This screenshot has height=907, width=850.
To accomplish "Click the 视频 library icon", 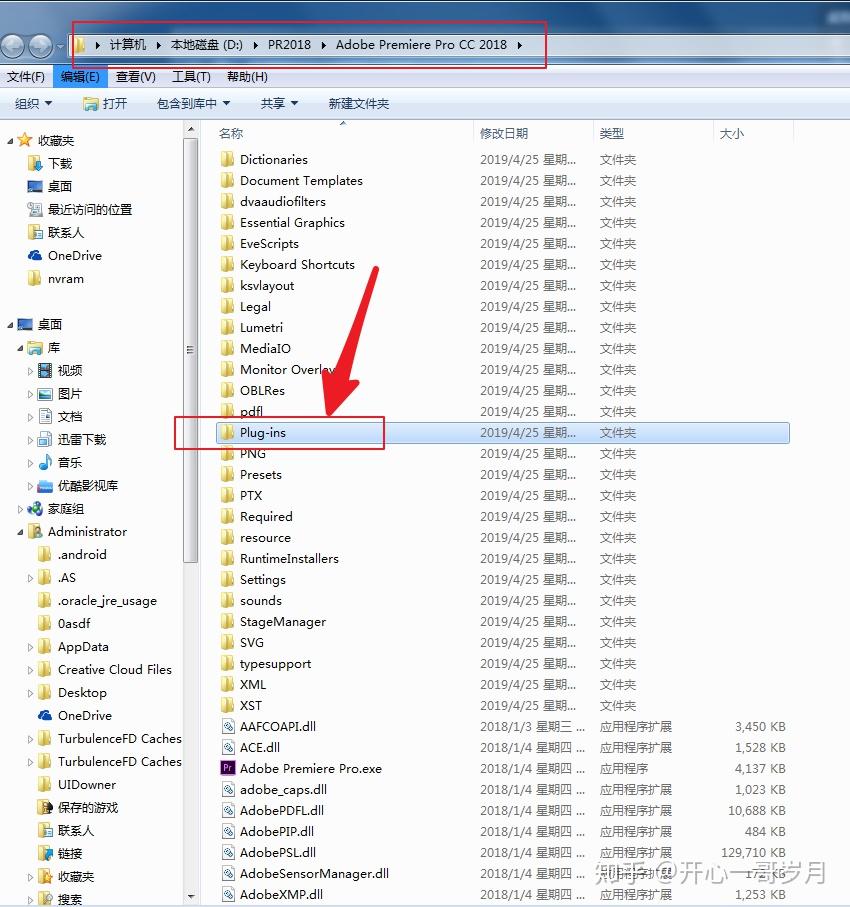I will click(45, 370).
